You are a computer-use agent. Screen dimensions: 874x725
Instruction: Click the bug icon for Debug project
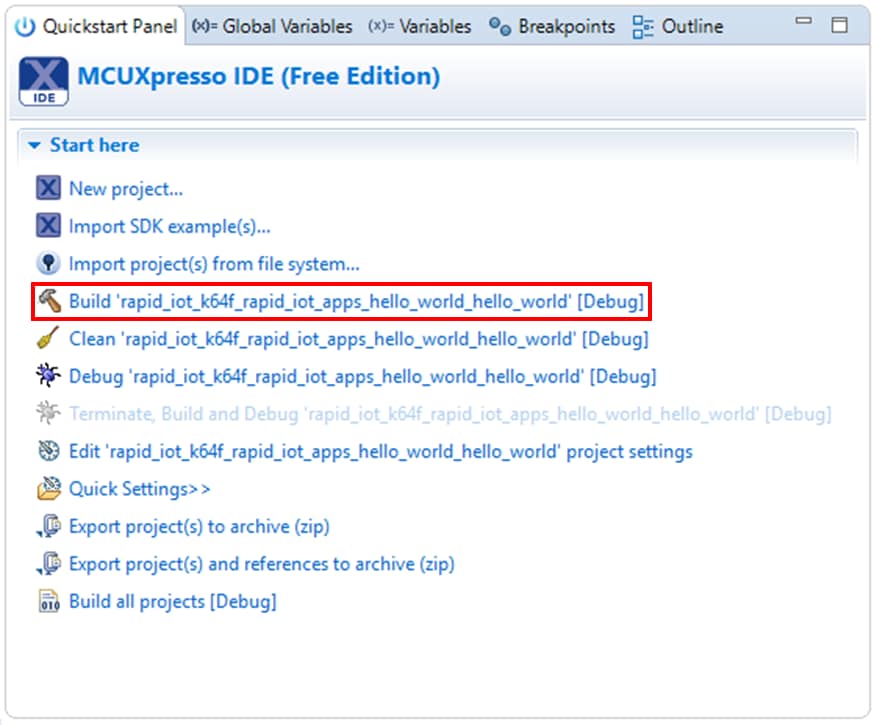pos(48,377)
